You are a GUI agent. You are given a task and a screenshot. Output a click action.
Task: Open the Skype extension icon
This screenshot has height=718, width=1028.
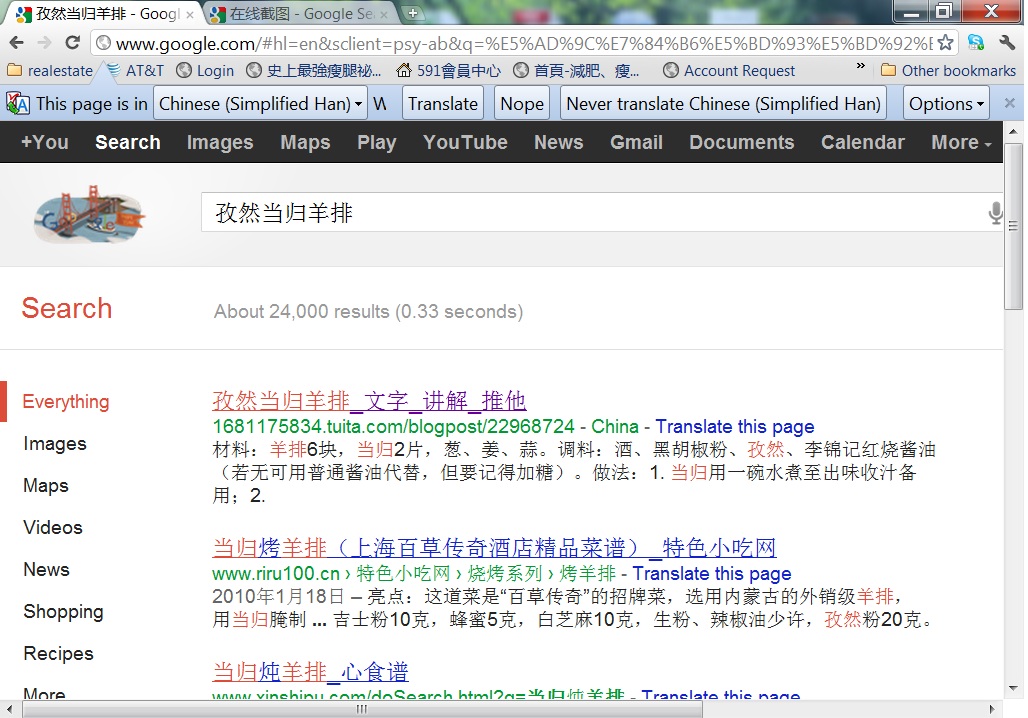click(x=976, y=43)
